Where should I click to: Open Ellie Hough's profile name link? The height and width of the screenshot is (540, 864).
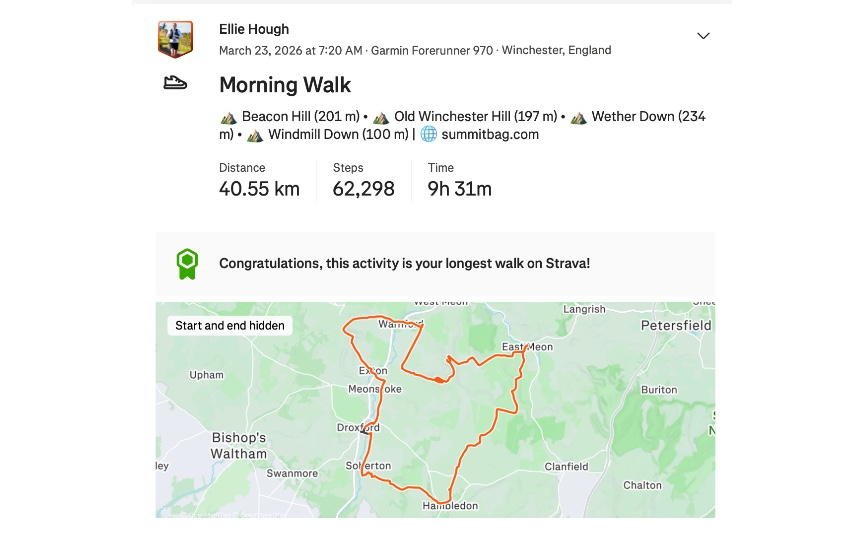click(253, 30)
